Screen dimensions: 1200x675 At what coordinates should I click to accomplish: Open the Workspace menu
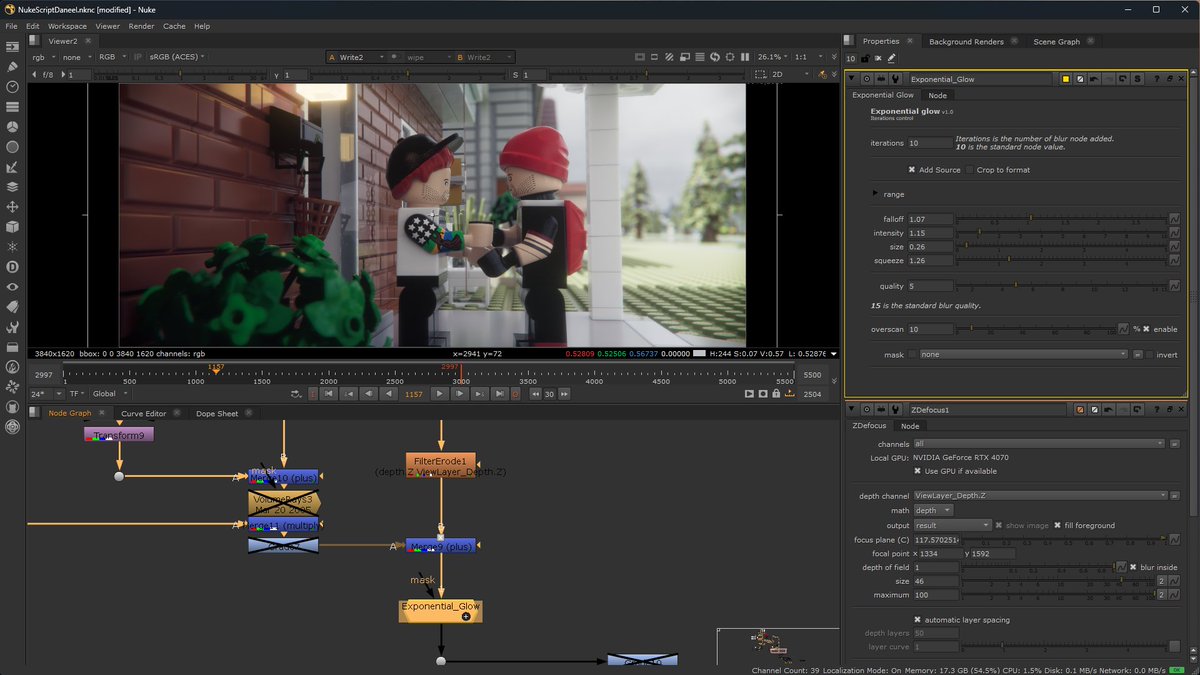tap(67, 26)
